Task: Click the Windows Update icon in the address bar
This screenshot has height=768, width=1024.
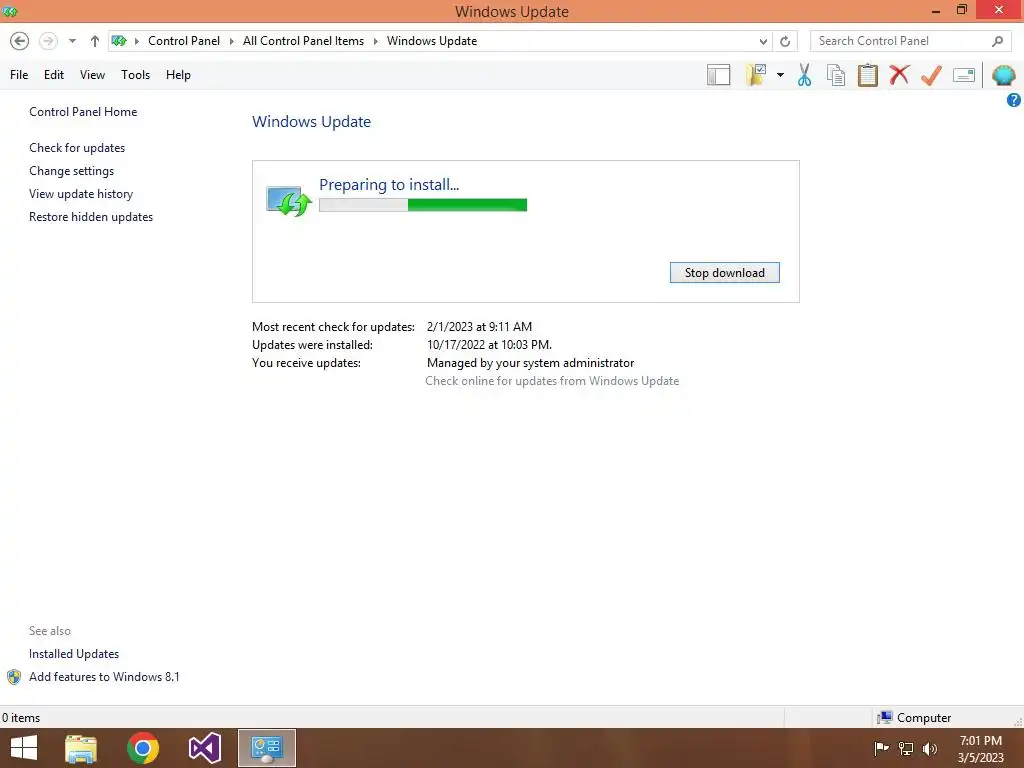Action: tap(119, 40)
